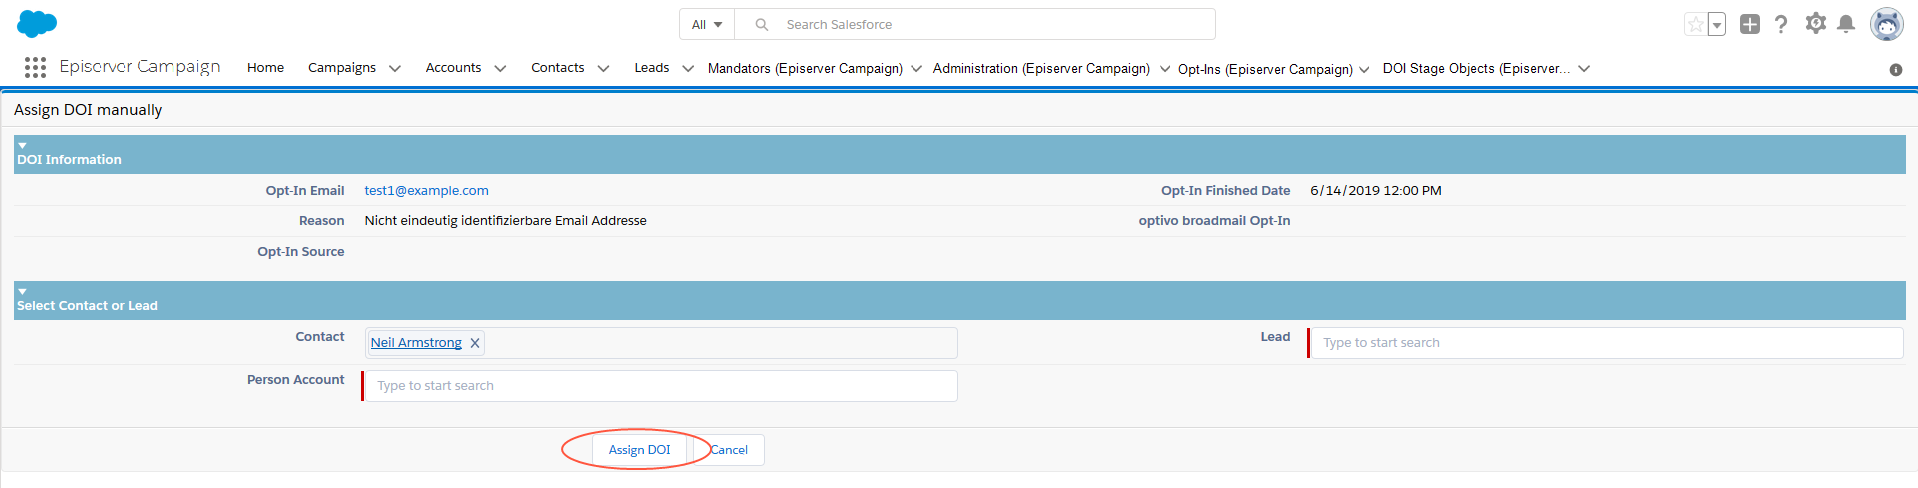
Task: Open the App Launcher grid icon
Action: [35, 67]
